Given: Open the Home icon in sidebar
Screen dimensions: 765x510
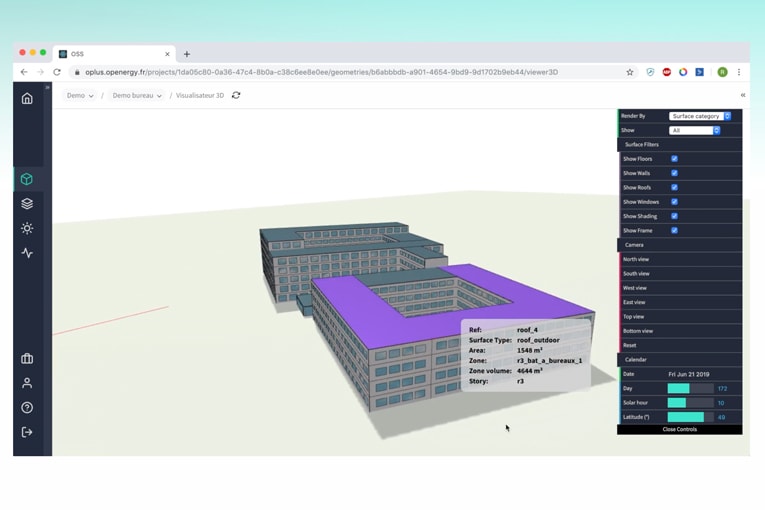Looking at the screenshot, I should (27, 98).
